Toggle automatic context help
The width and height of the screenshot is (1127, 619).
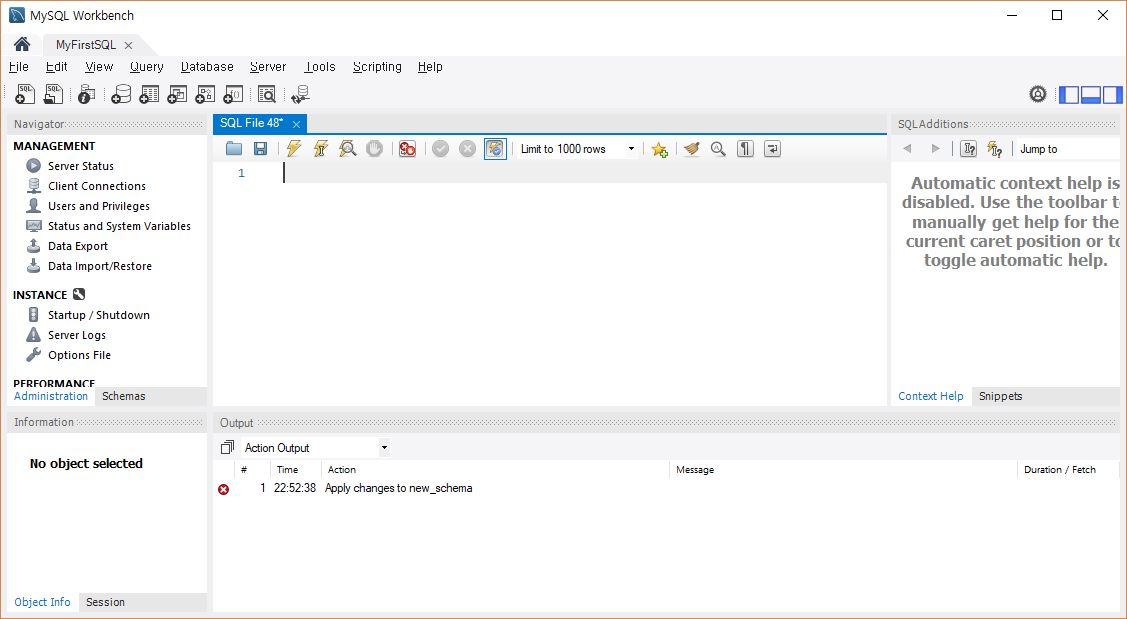point(995,149)
